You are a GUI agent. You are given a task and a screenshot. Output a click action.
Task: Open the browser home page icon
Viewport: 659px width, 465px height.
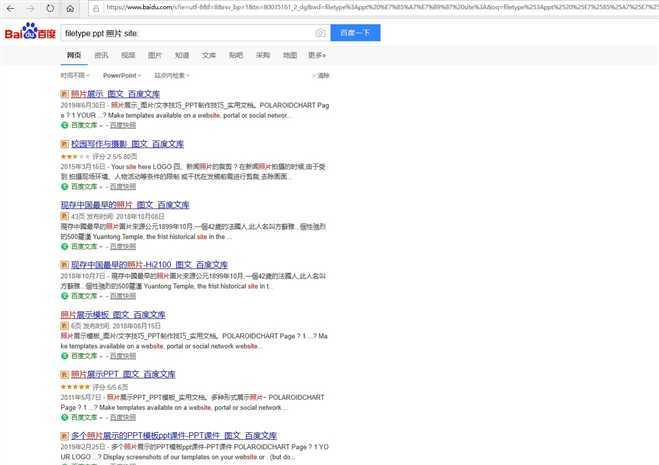pyautogui.click(x=70, y=8)
